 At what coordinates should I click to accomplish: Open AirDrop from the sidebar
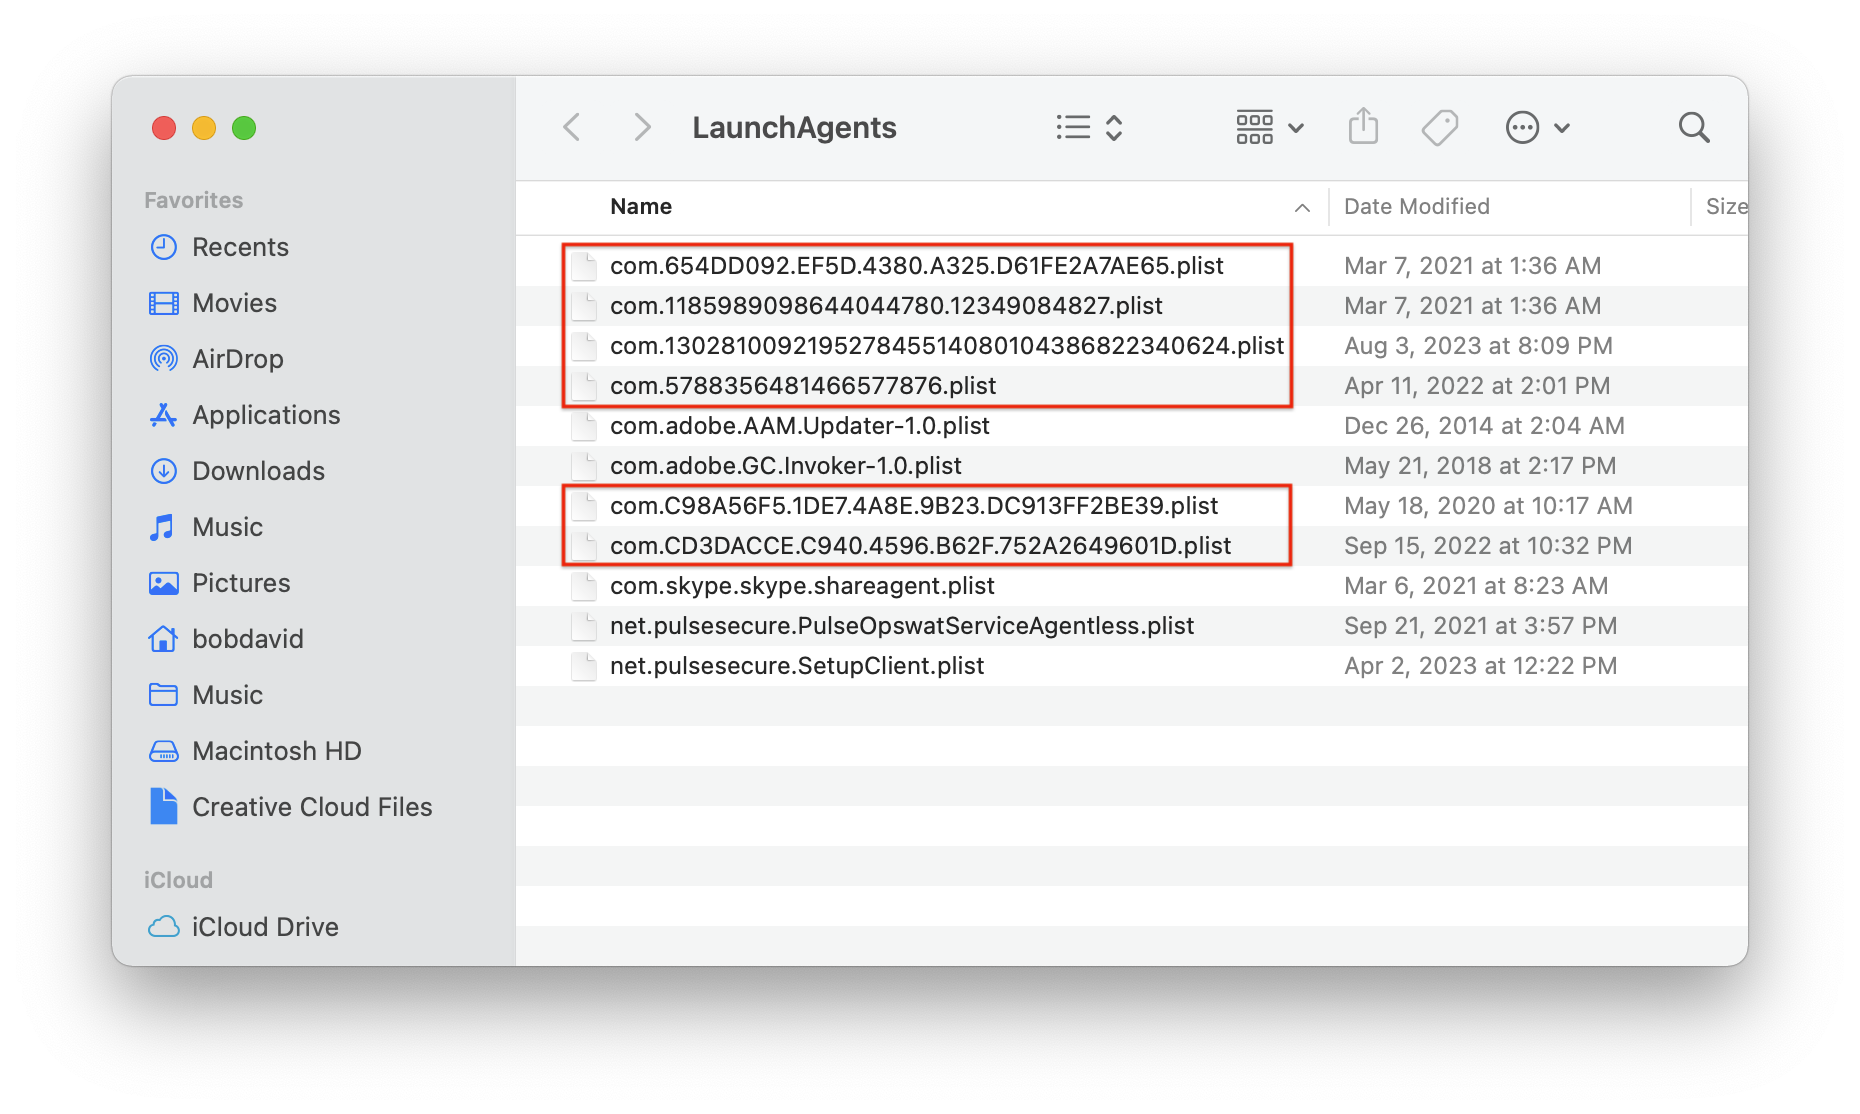tap(239, 358)
